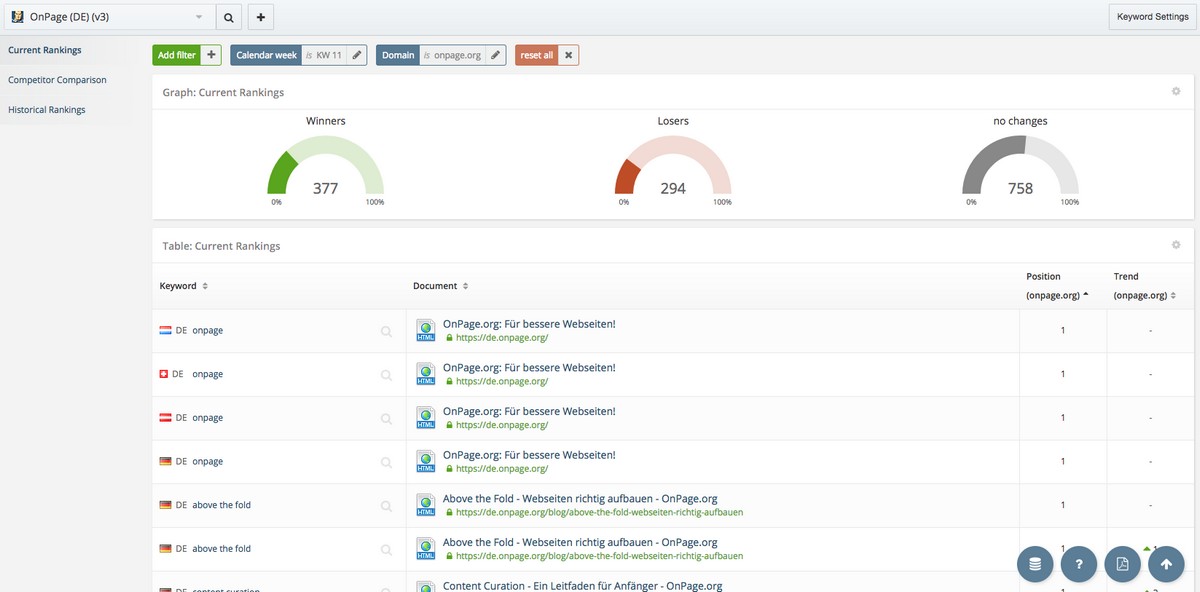Click the gray no changes gauge
The height and width of the screenshot is (592, 1200).
[1020, 165]
